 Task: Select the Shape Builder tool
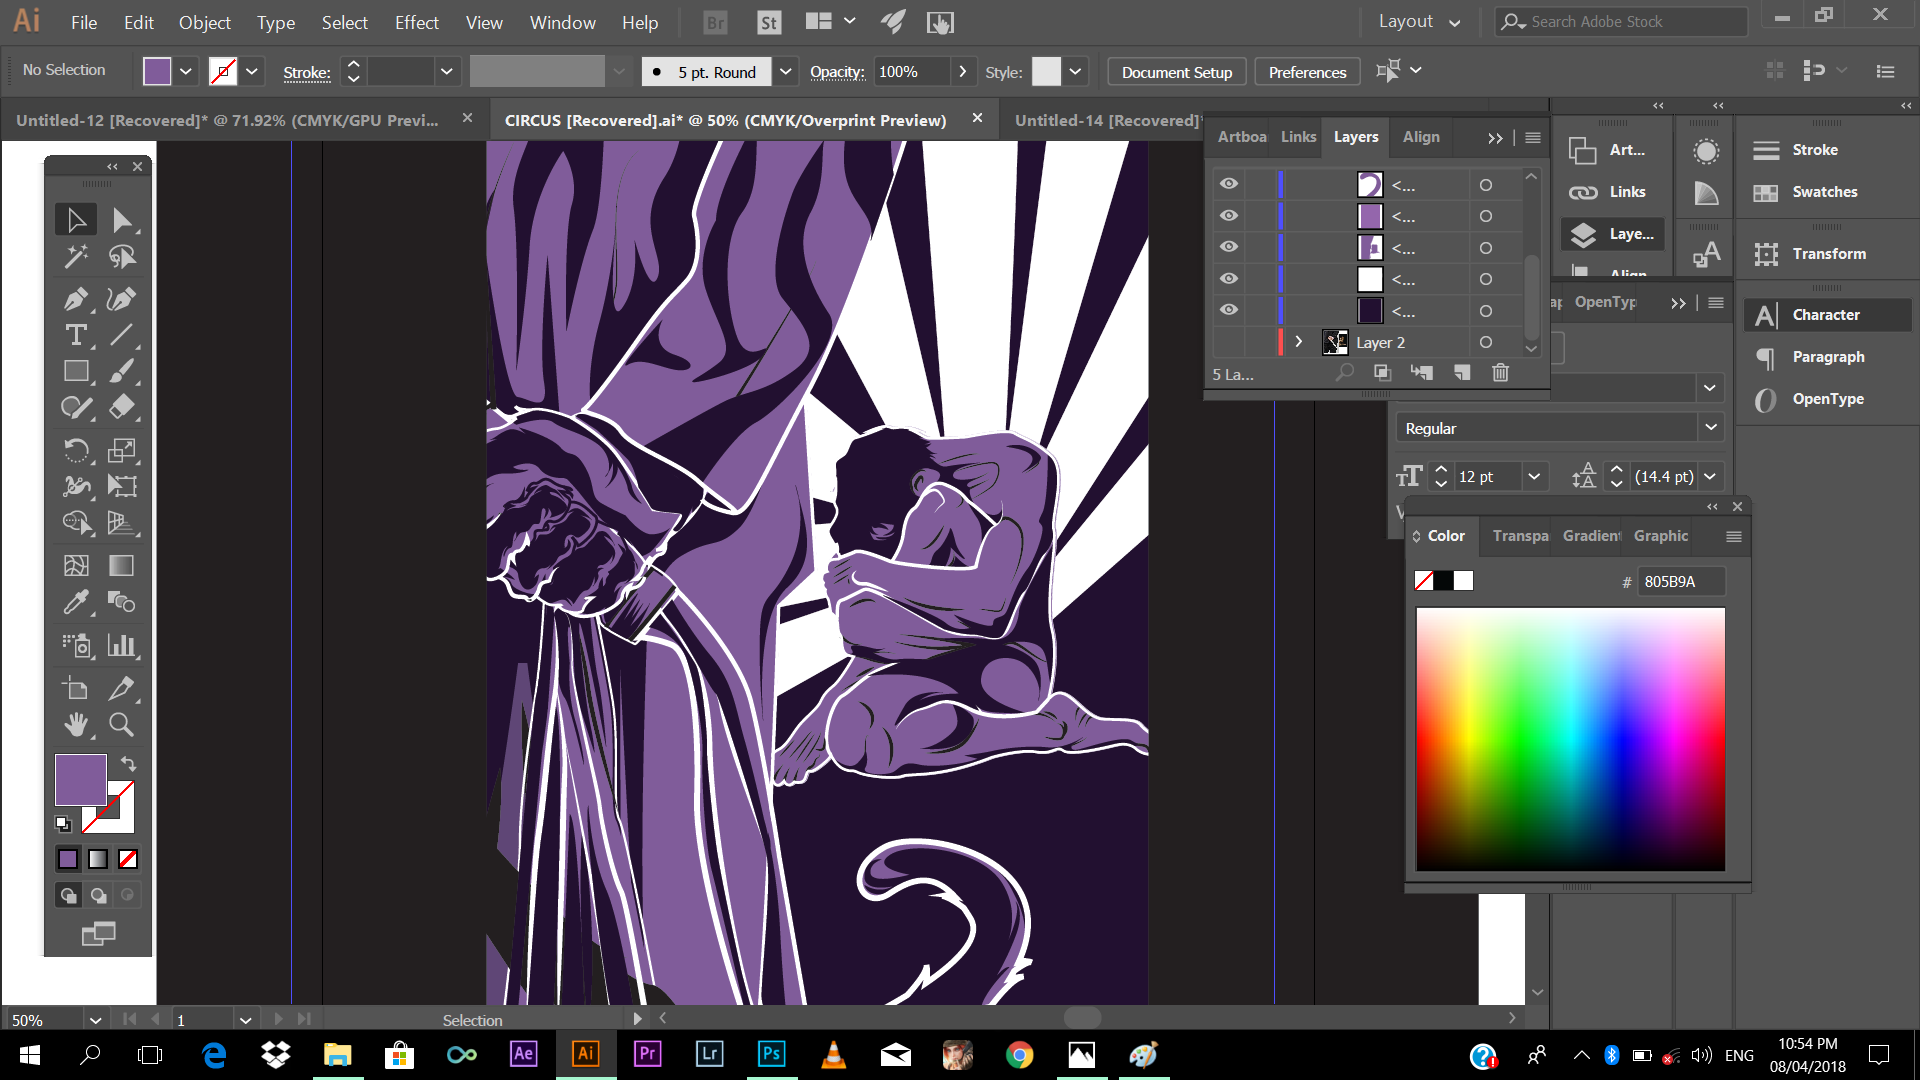76,522
